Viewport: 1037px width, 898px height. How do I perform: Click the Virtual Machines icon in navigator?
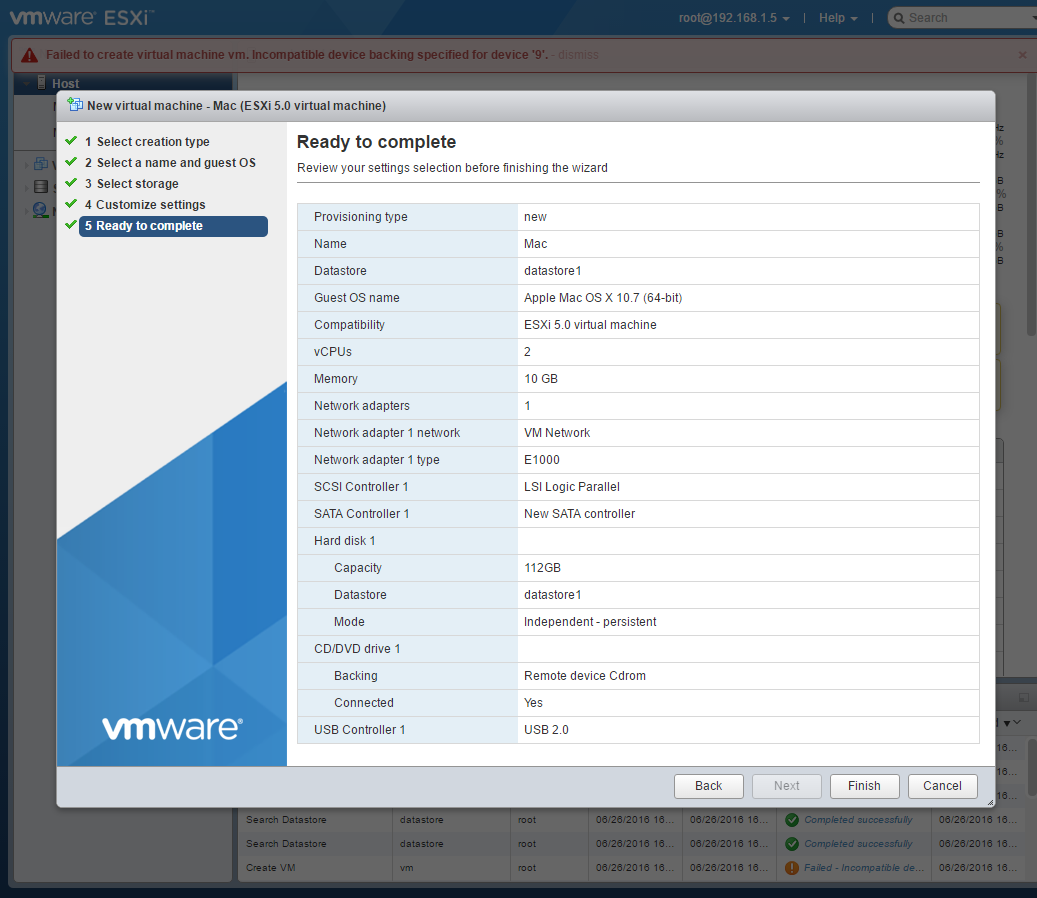(x=41, y=163)
